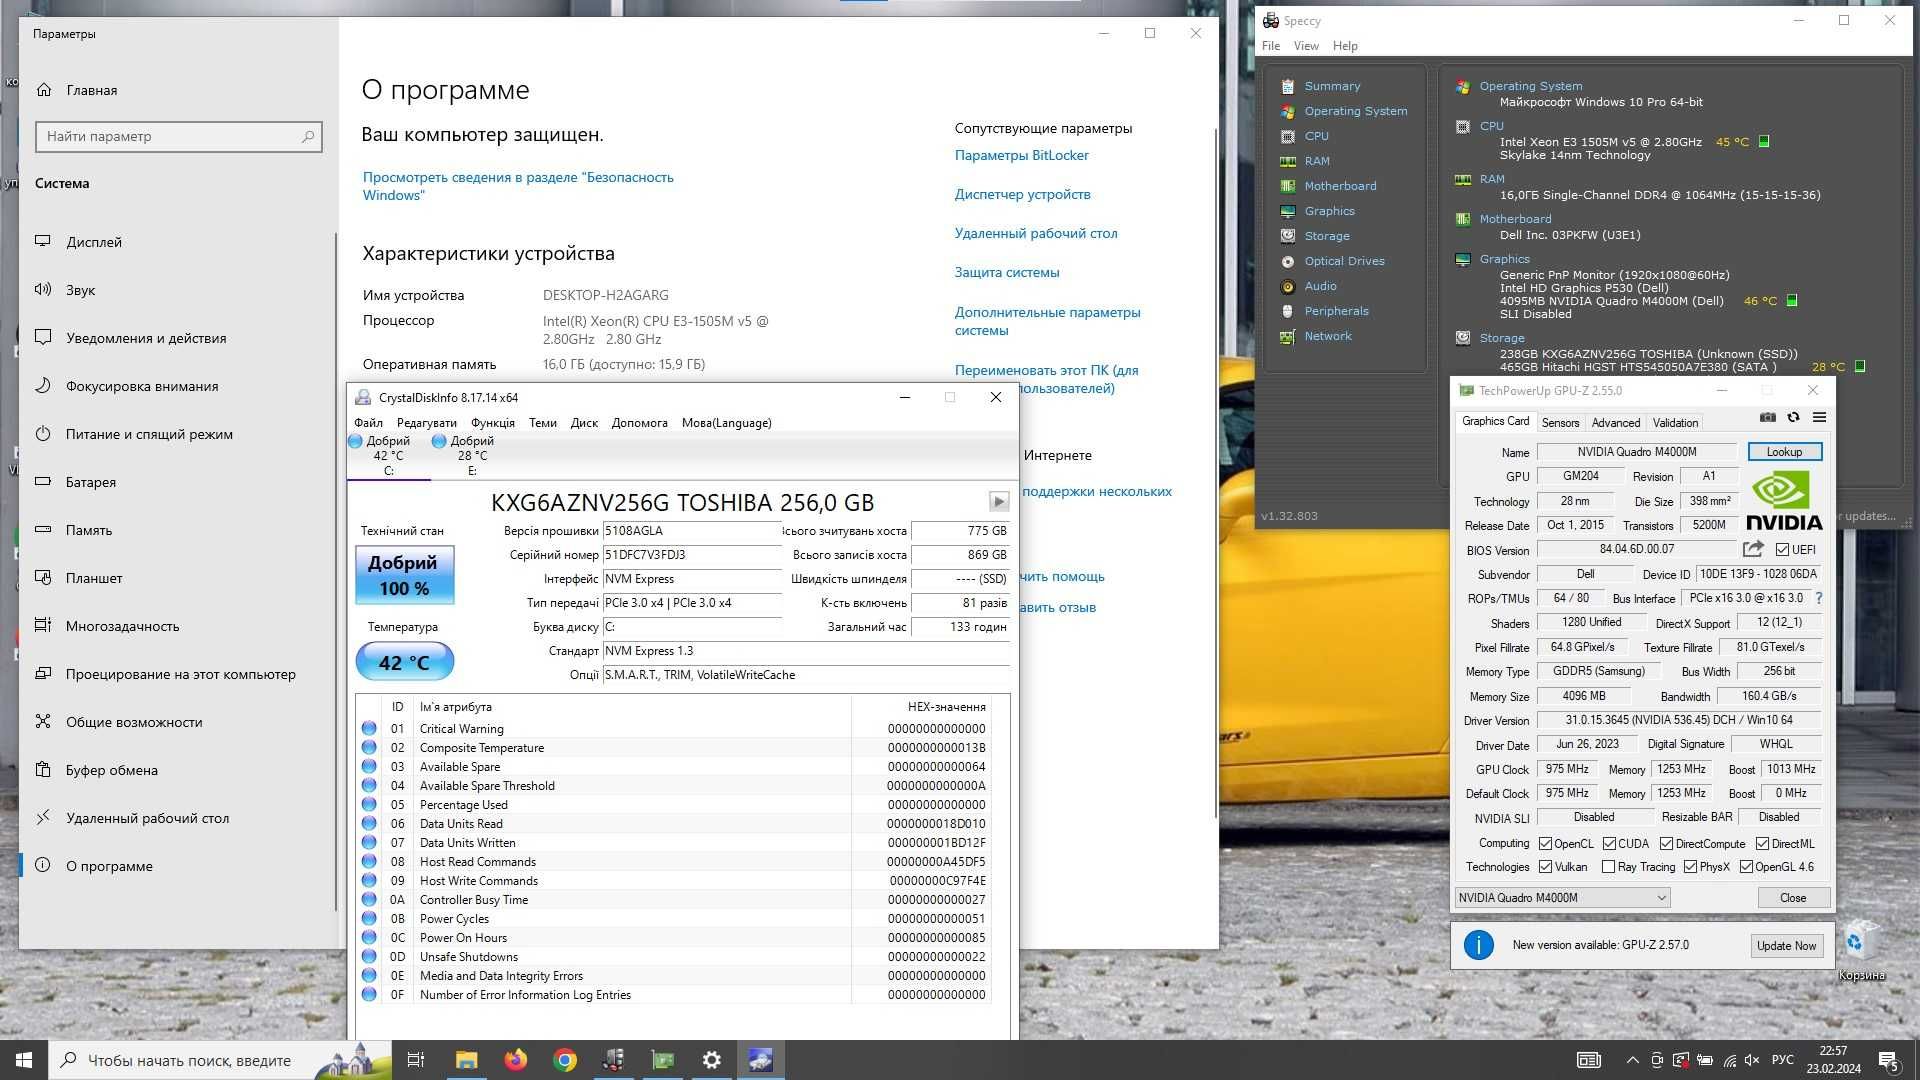Viewport: 1920px width, 1080px height.
Task: Open Speccy Storage section
Action: (1327, 236)
